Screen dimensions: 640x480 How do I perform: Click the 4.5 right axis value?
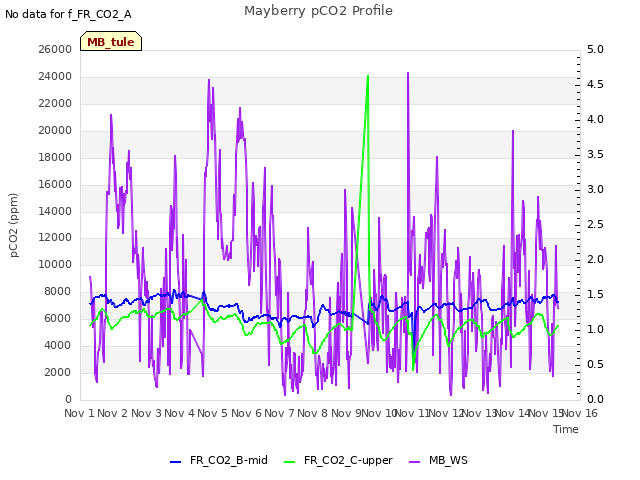[595, 84]
